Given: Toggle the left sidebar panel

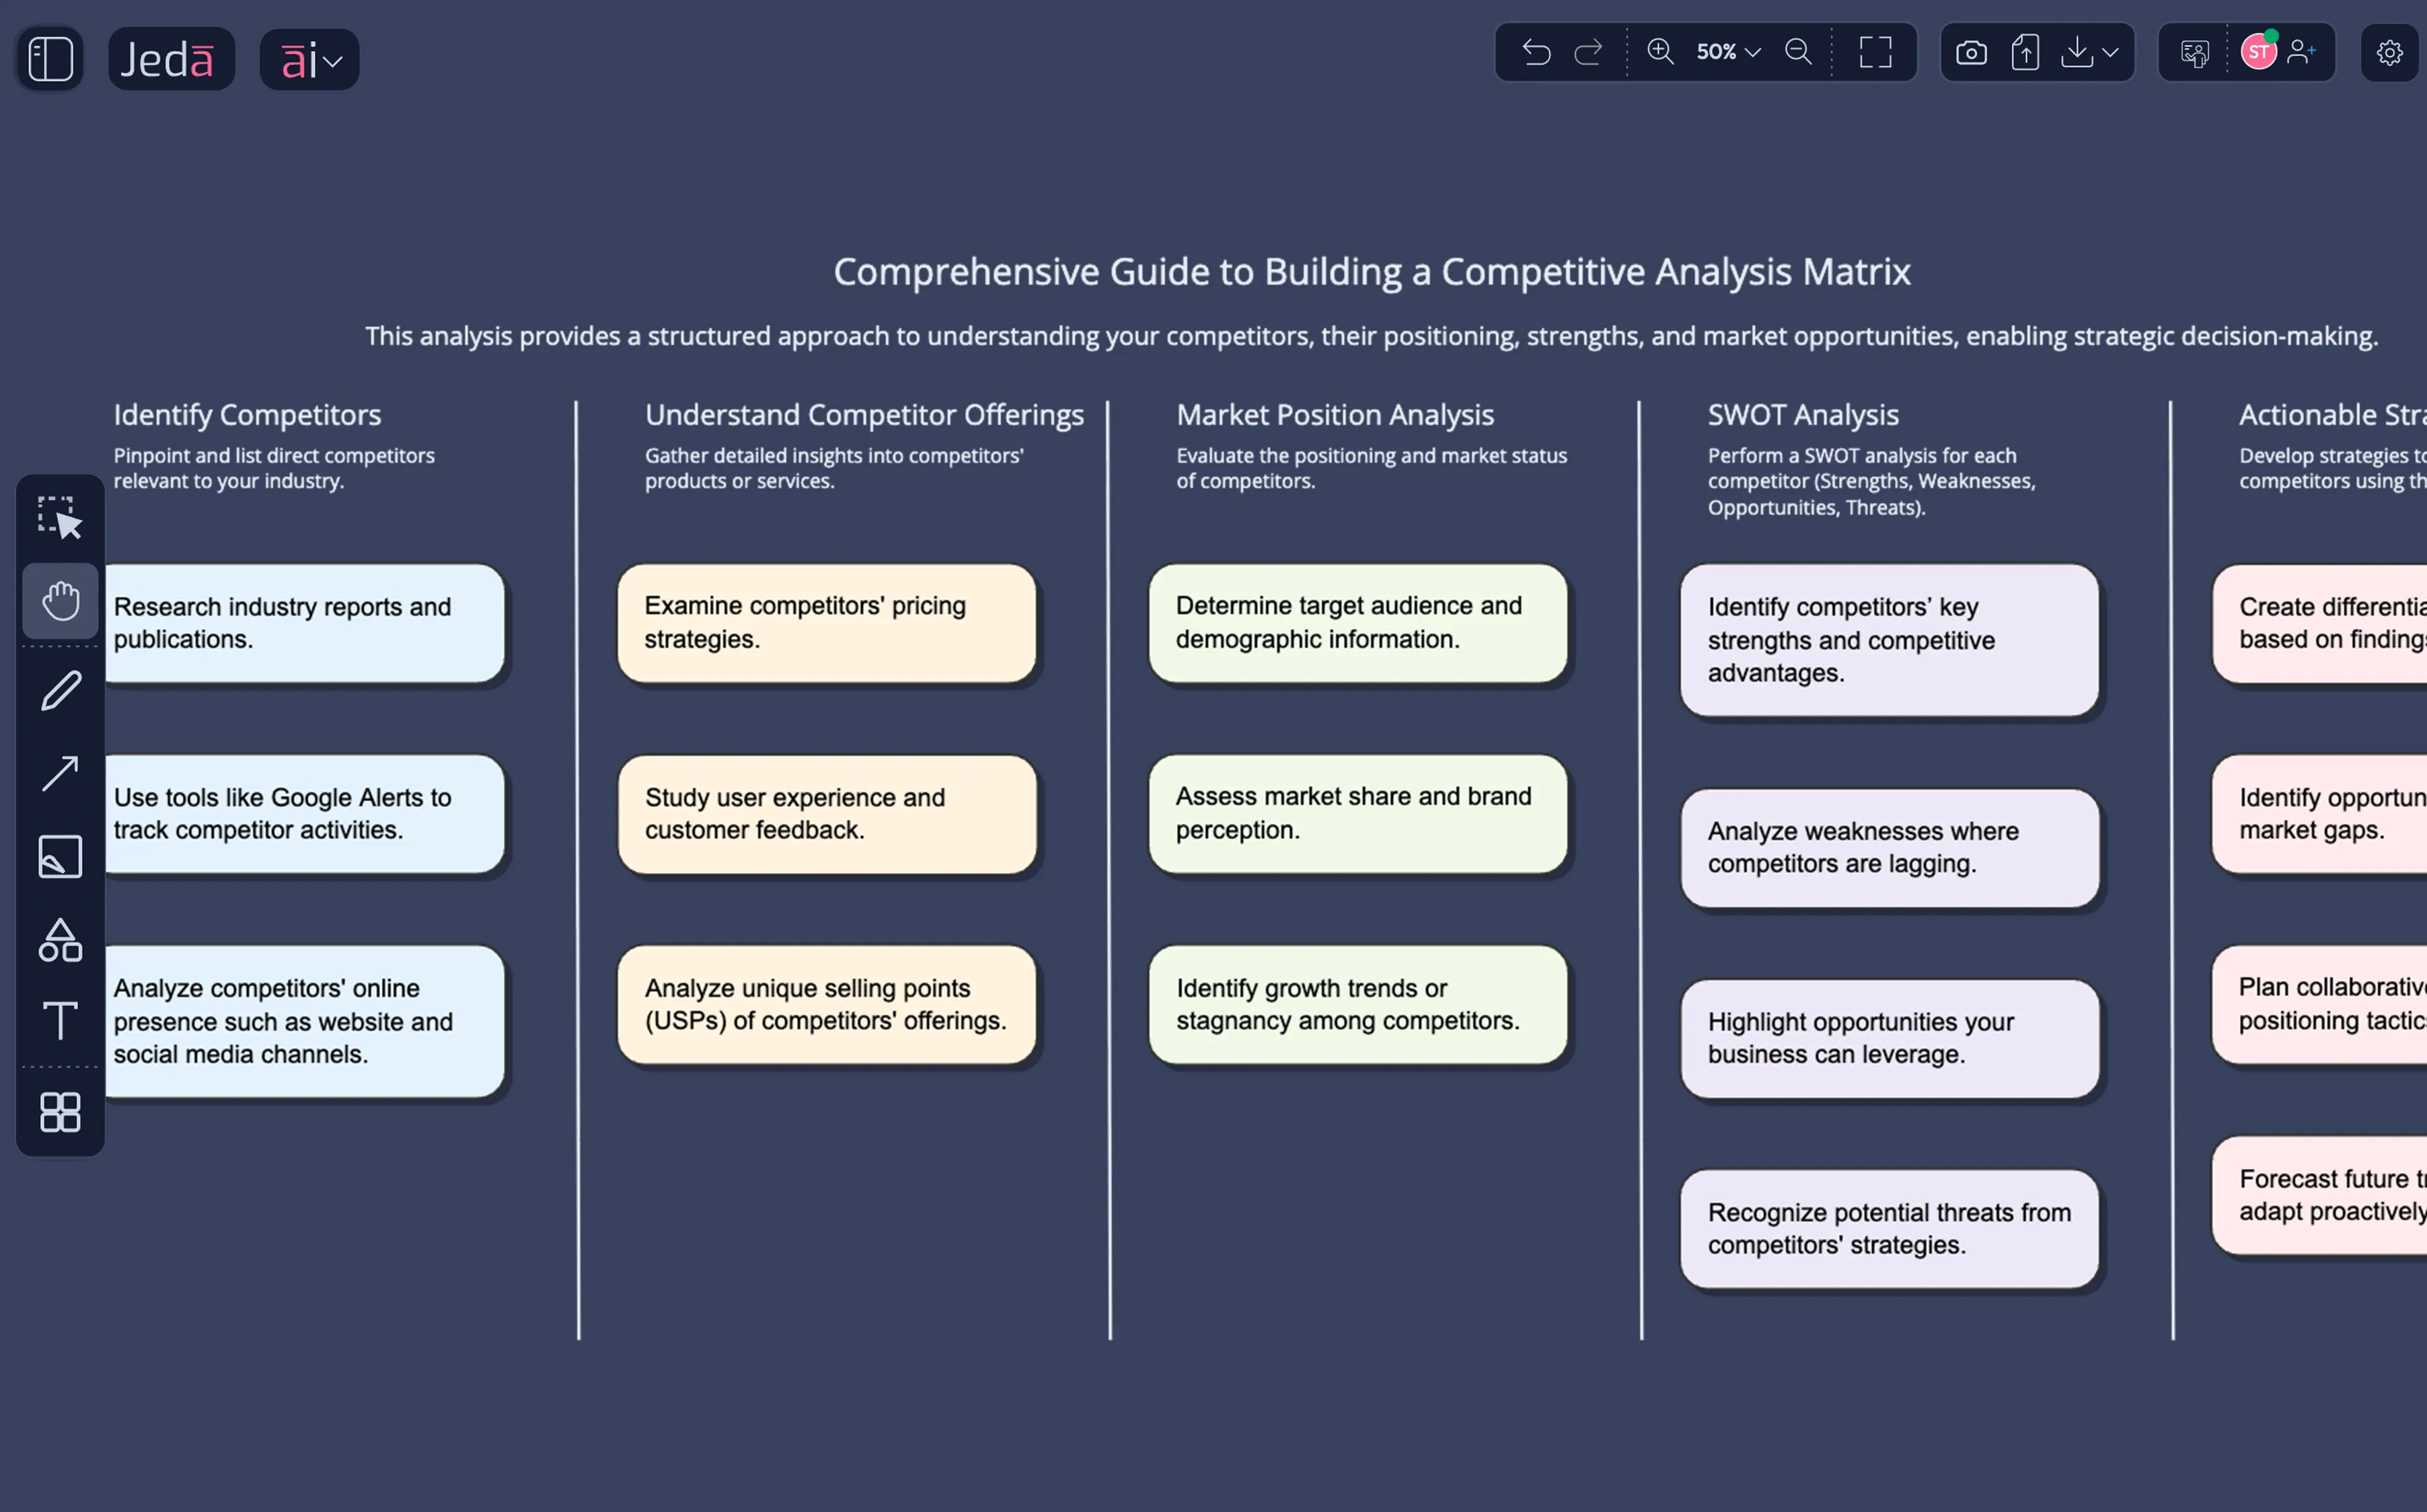Looking at the screenshot, I should pyautogui.click(x=49, y=58).
